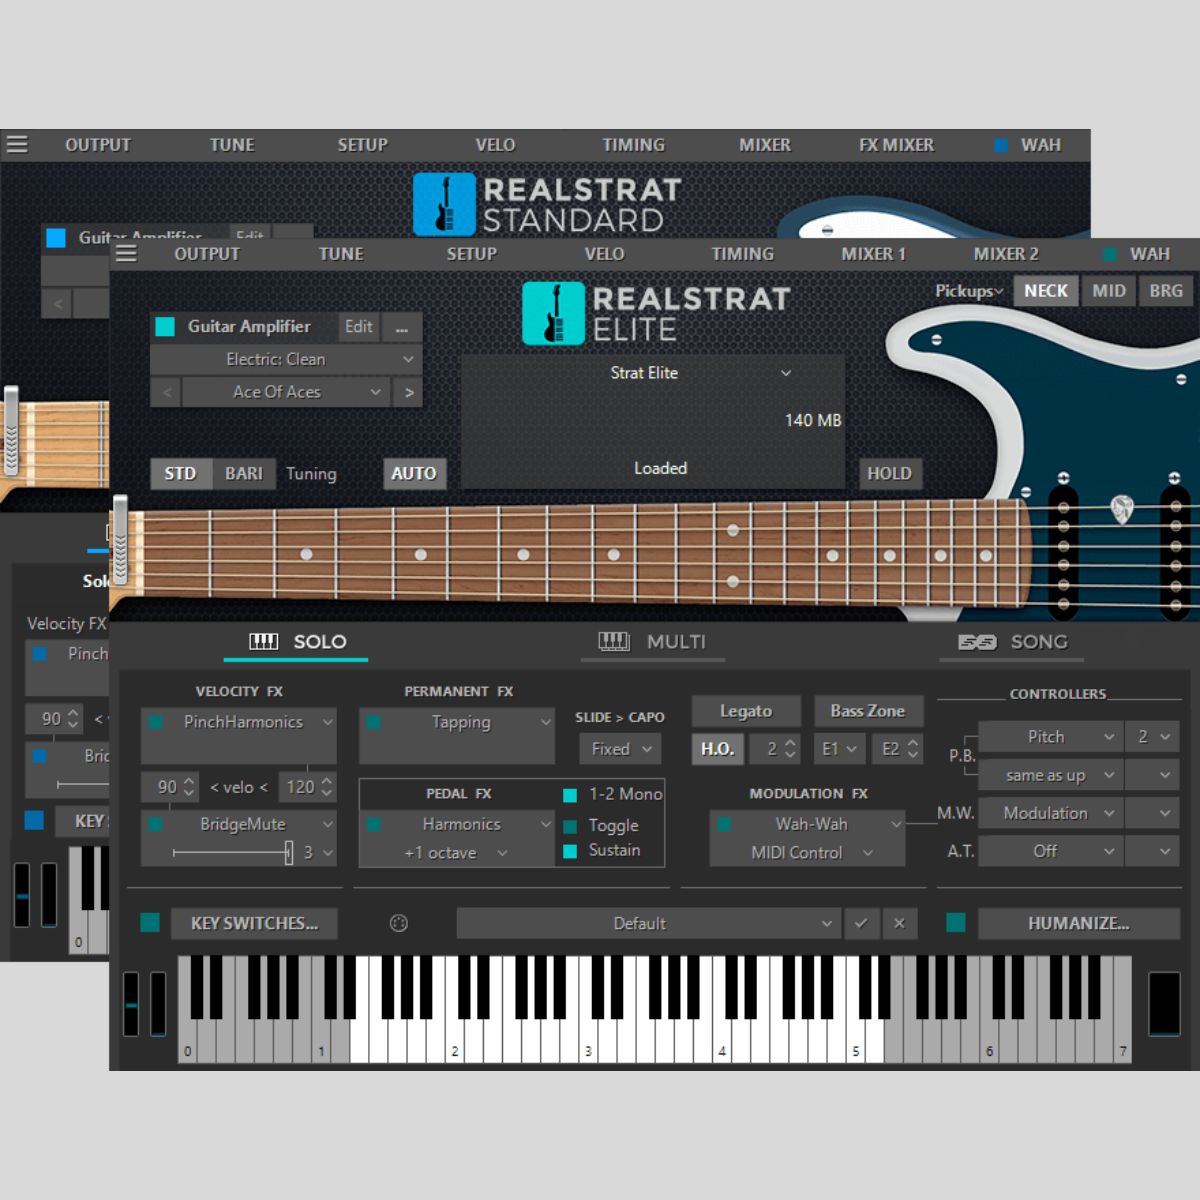The width and height of the screenshot is (1200, 1200).
Task: Click the SONG mode icon
Action: [977, 642]
